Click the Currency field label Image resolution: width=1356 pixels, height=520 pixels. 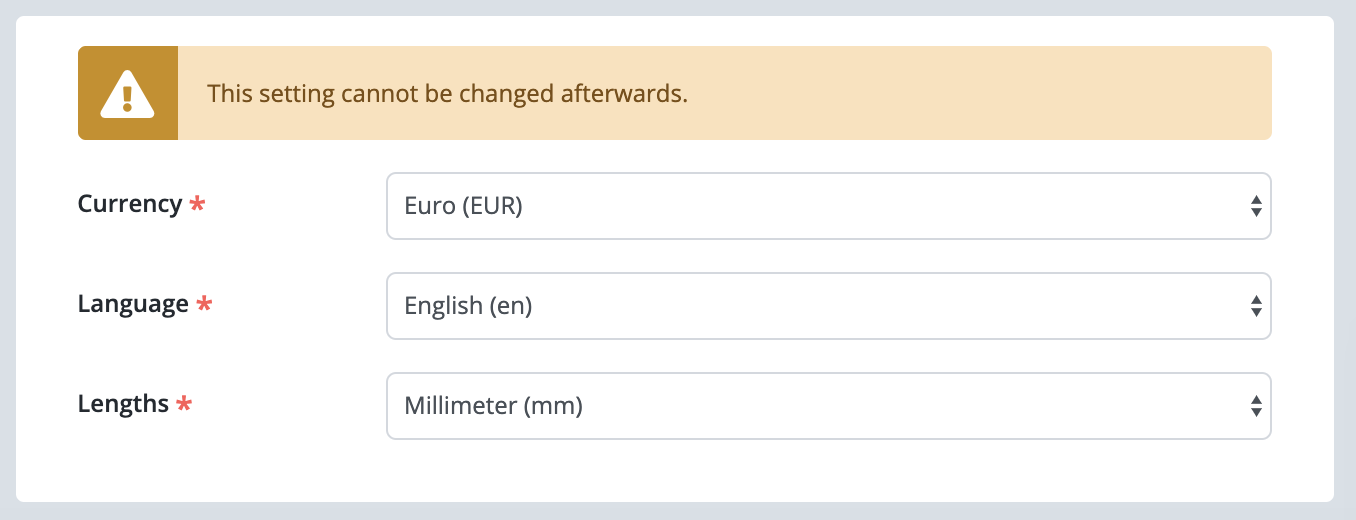click(x=130, y=204)
